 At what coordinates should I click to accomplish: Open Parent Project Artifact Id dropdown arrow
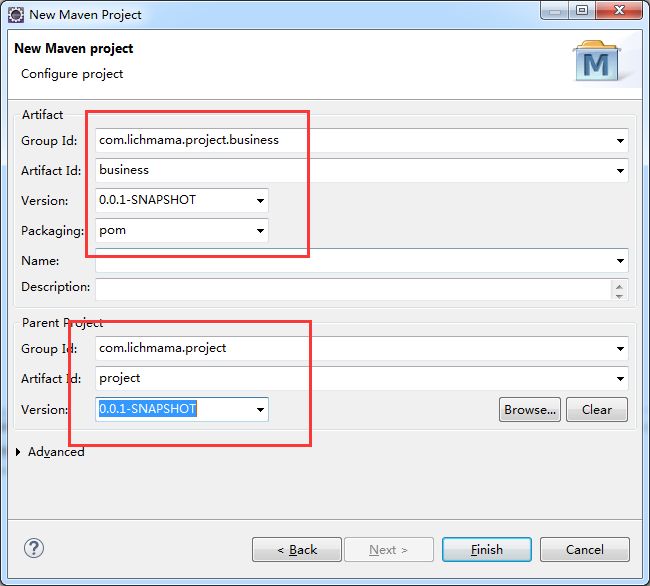tap(620, 378)
